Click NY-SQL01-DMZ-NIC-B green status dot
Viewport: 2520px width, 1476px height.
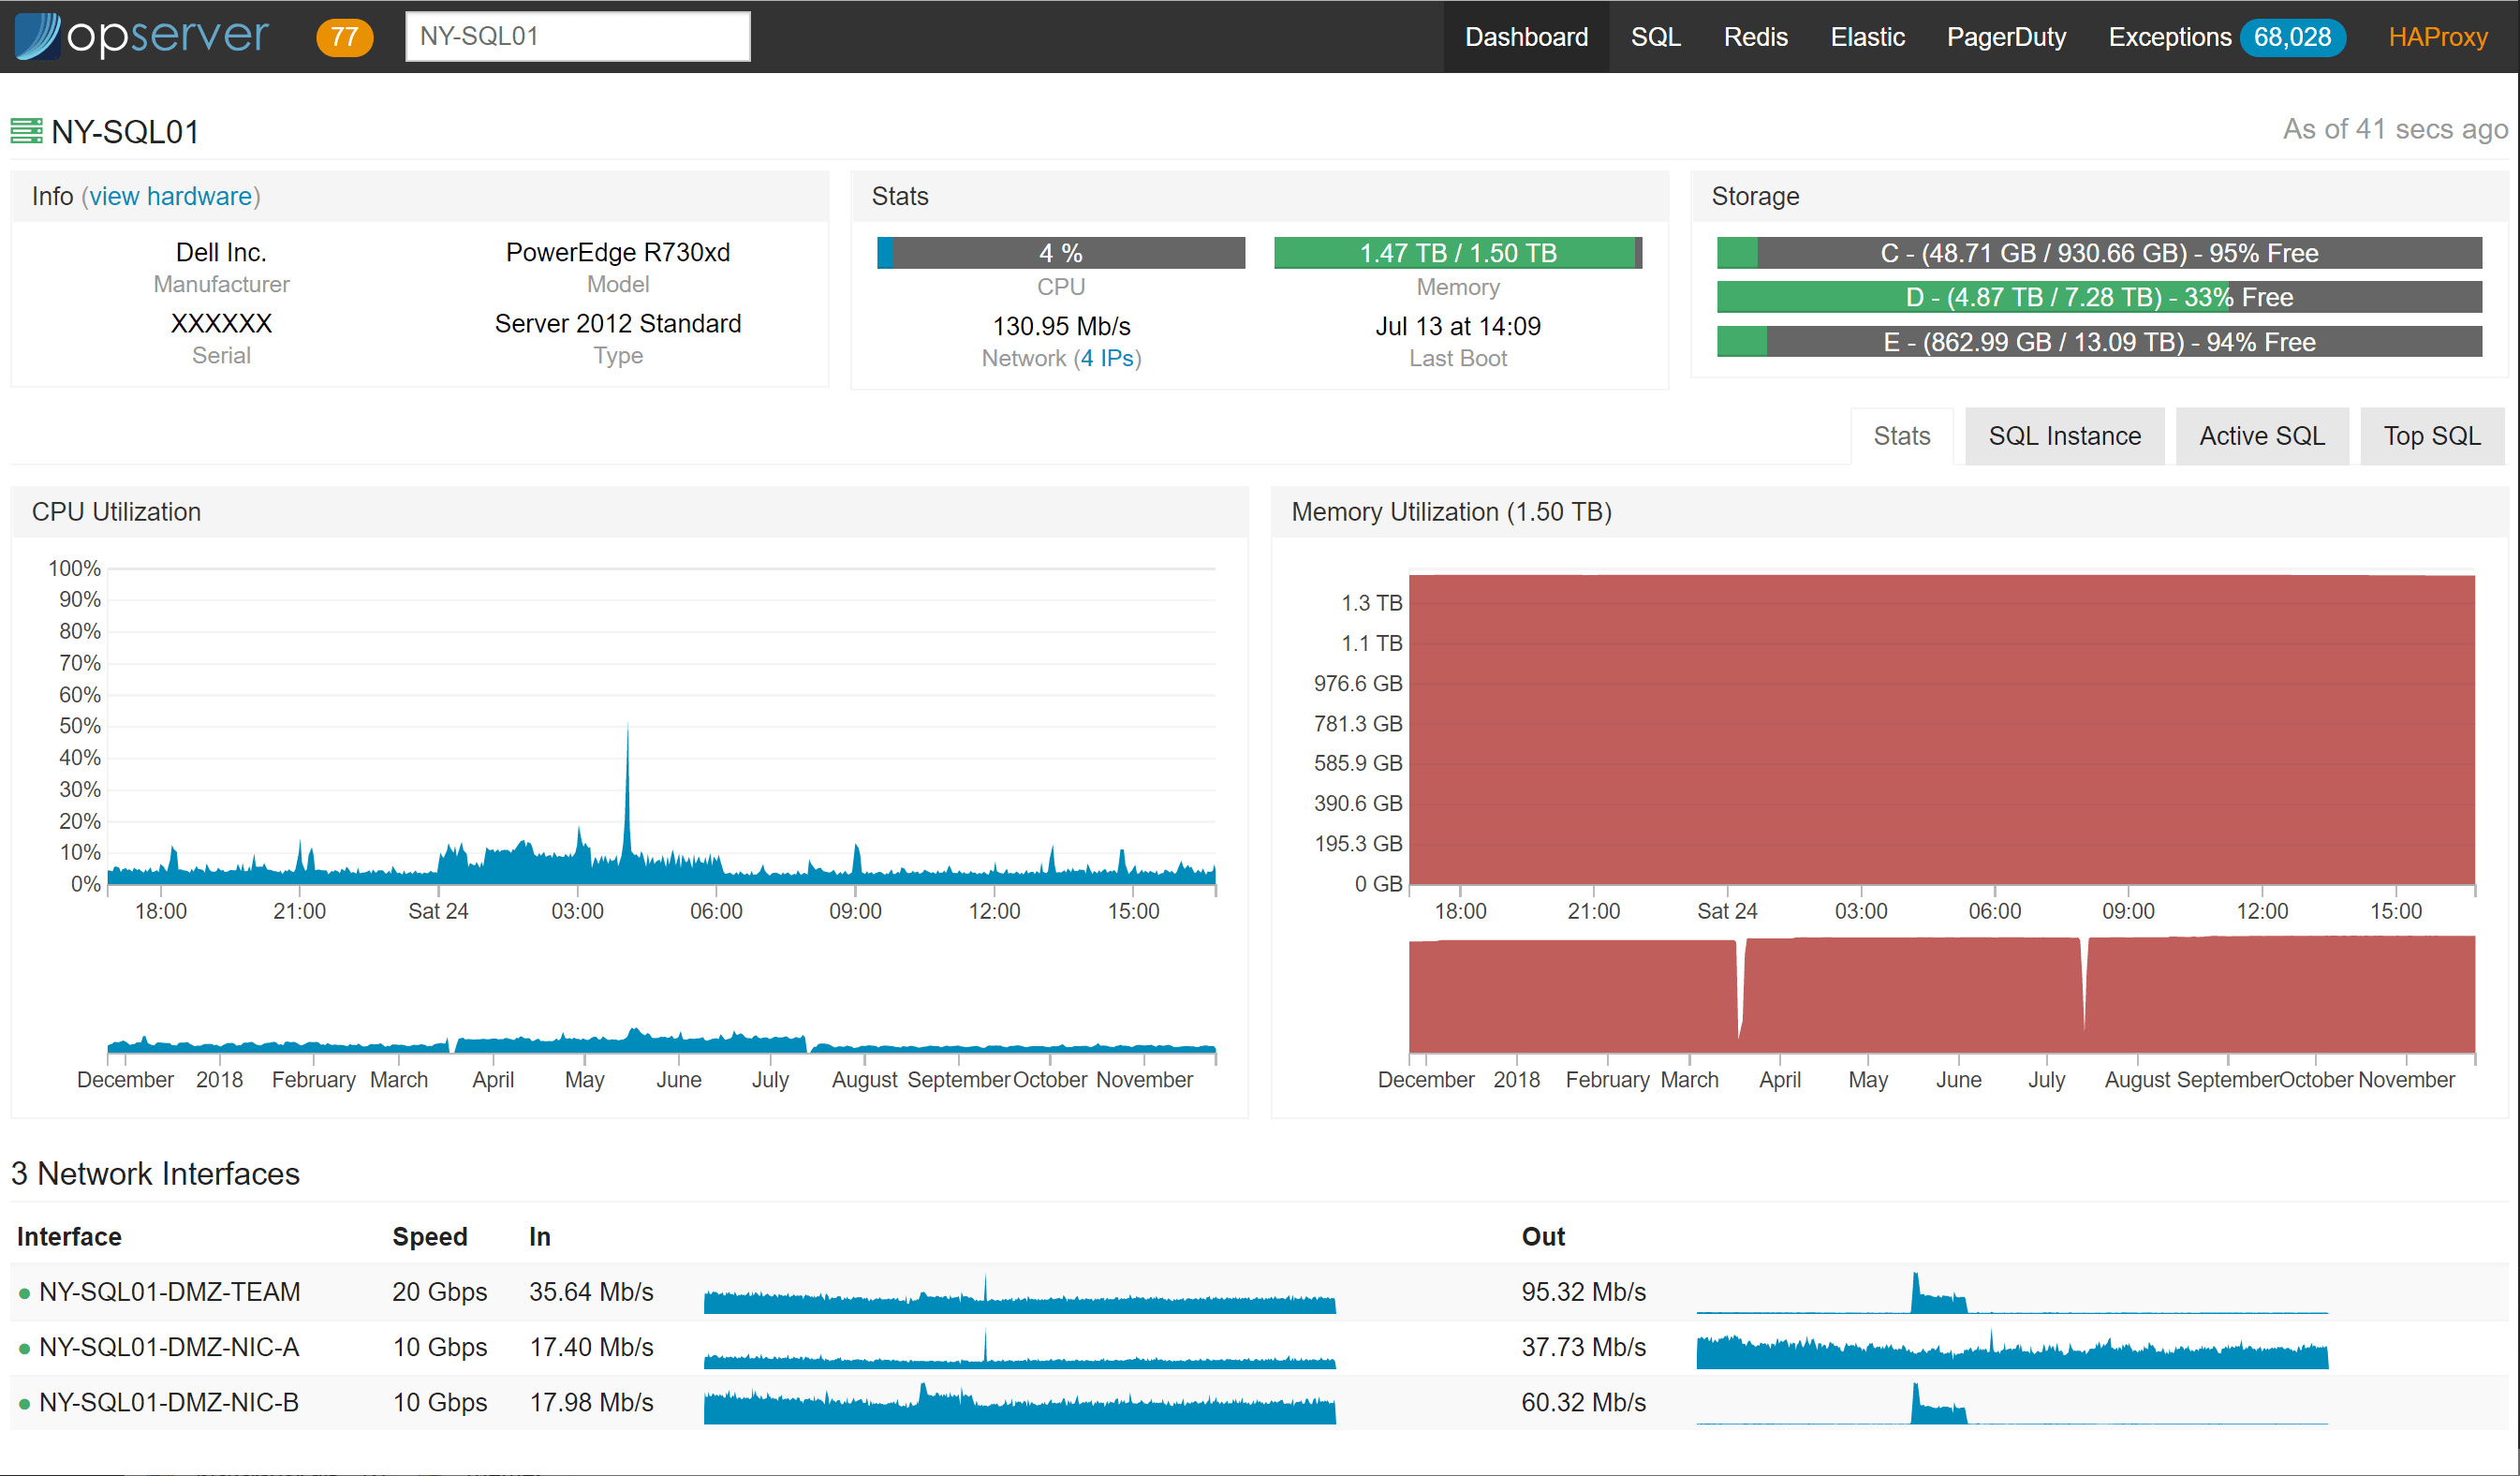(24, 1403)
